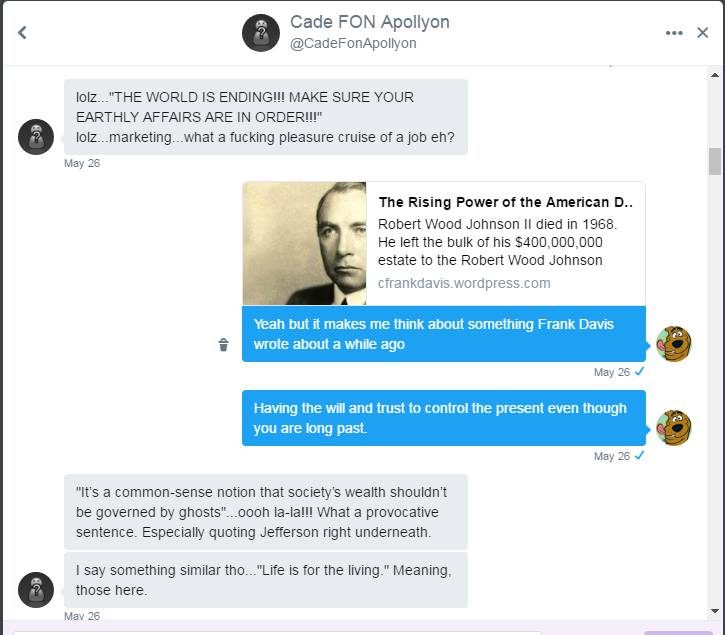Click the gray scrollbar thumb
725x635 pixels.
[715, 161]
